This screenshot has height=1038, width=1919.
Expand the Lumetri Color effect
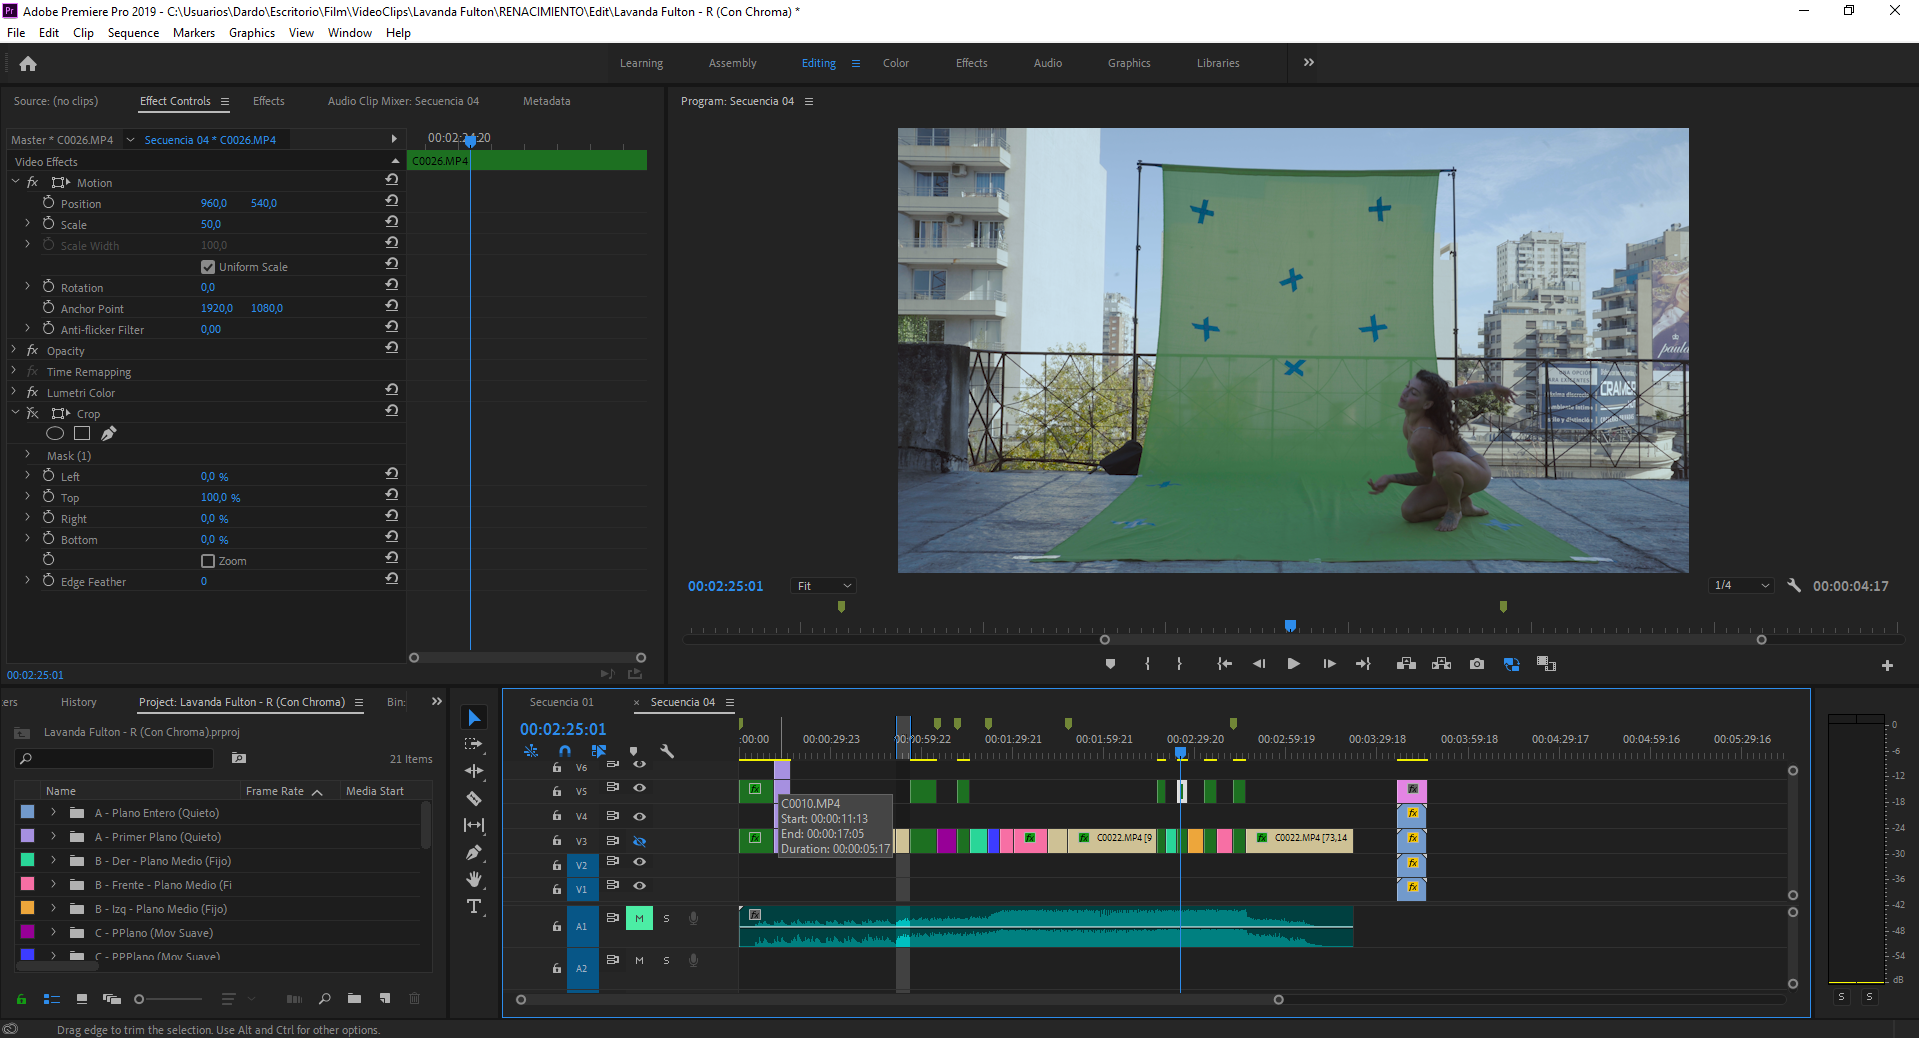(x=14, y=392)
